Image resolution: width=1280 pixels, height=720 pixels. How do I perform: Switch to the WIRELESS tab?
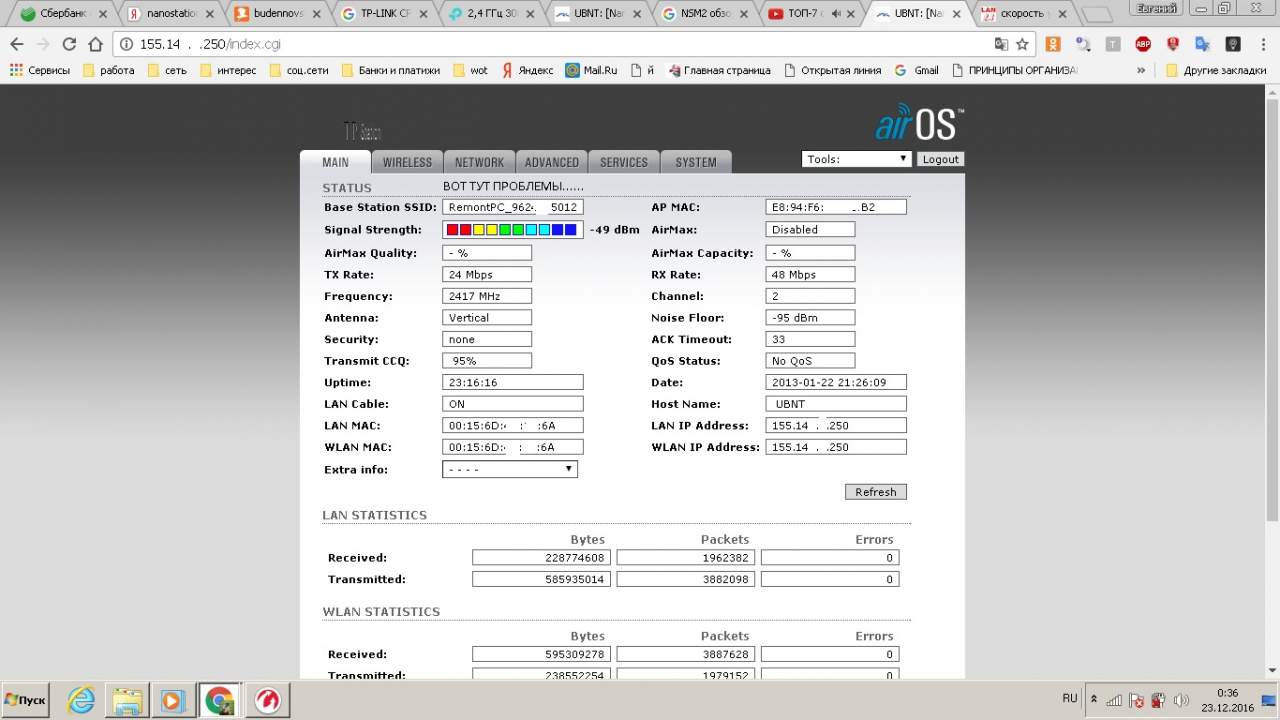pyautogui.click(x=407, y=162)
